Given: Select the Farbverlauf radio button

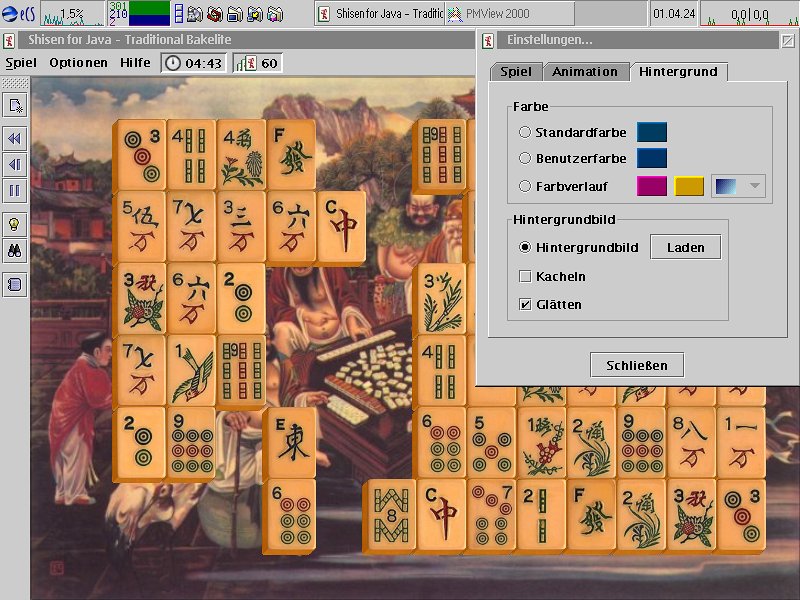Looking at the screenshot, I should 524,186.
